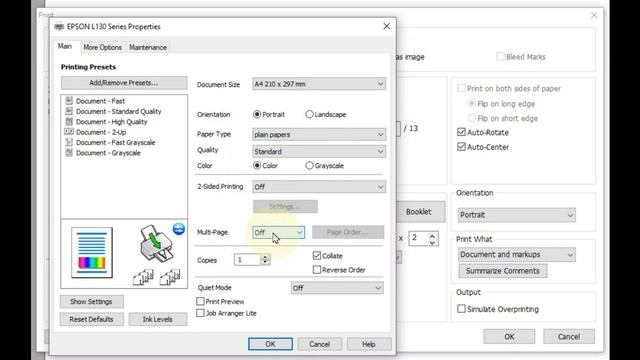Select "Document - Grayscale" preset text
Viewport: 640px width, 360px height.
(108, 153)
